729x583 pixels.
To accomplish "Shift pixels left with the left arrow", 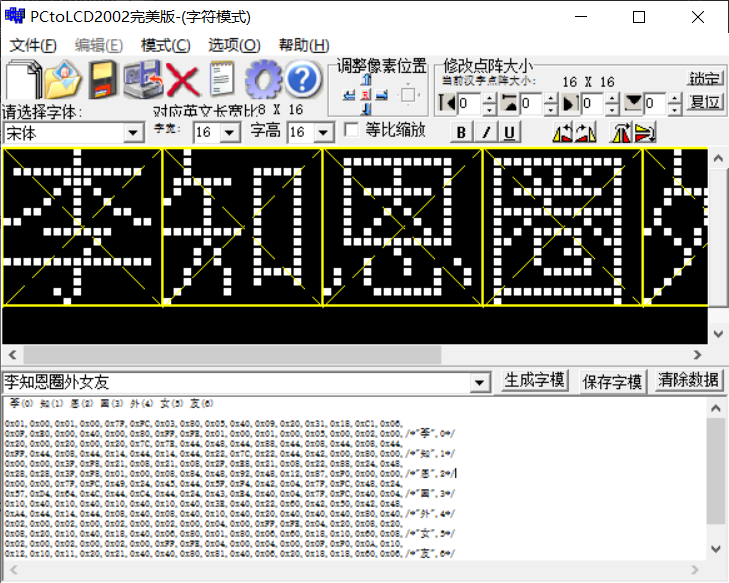I will (x=349, y=95).
